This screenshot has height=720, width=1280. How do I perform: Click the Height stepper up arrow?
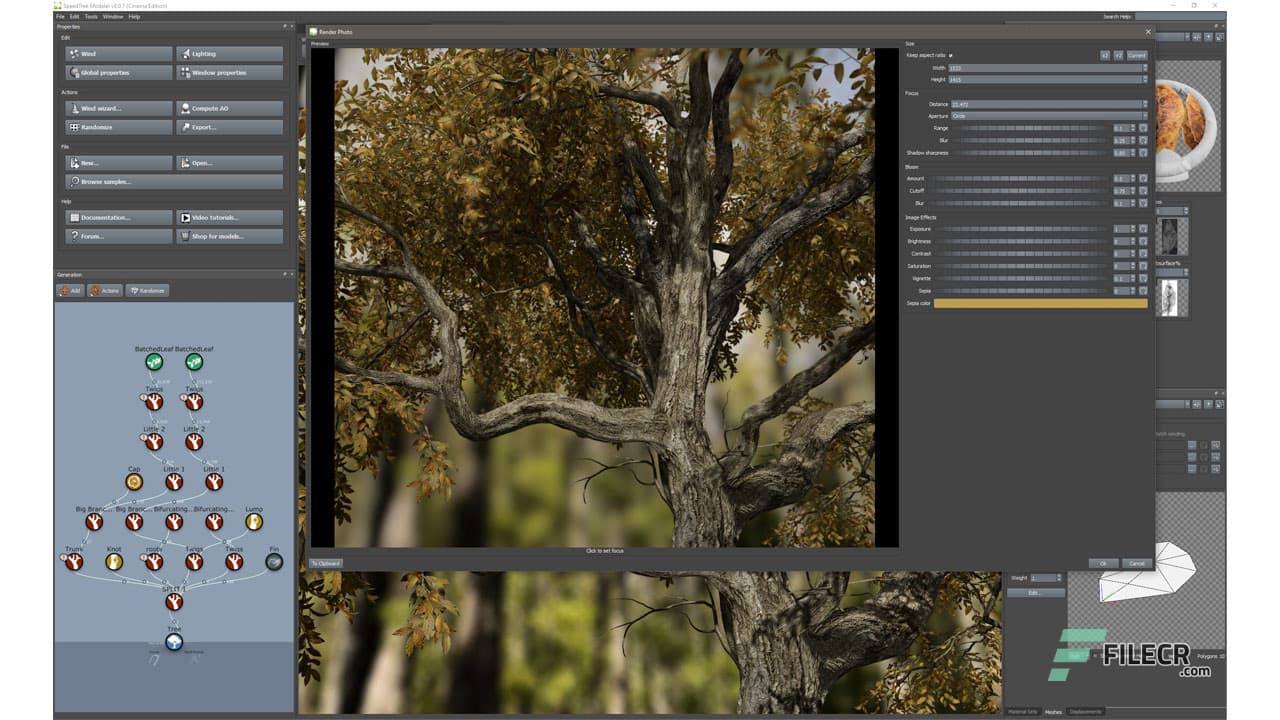pos(1144,75)
